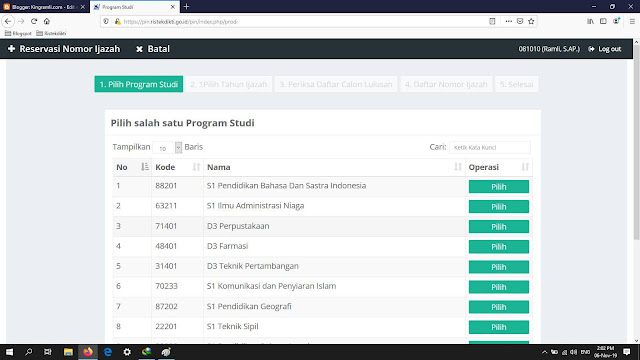Open Task View on the taskbar
This screenshot has height=360, width=640.
tap(48, 352)
